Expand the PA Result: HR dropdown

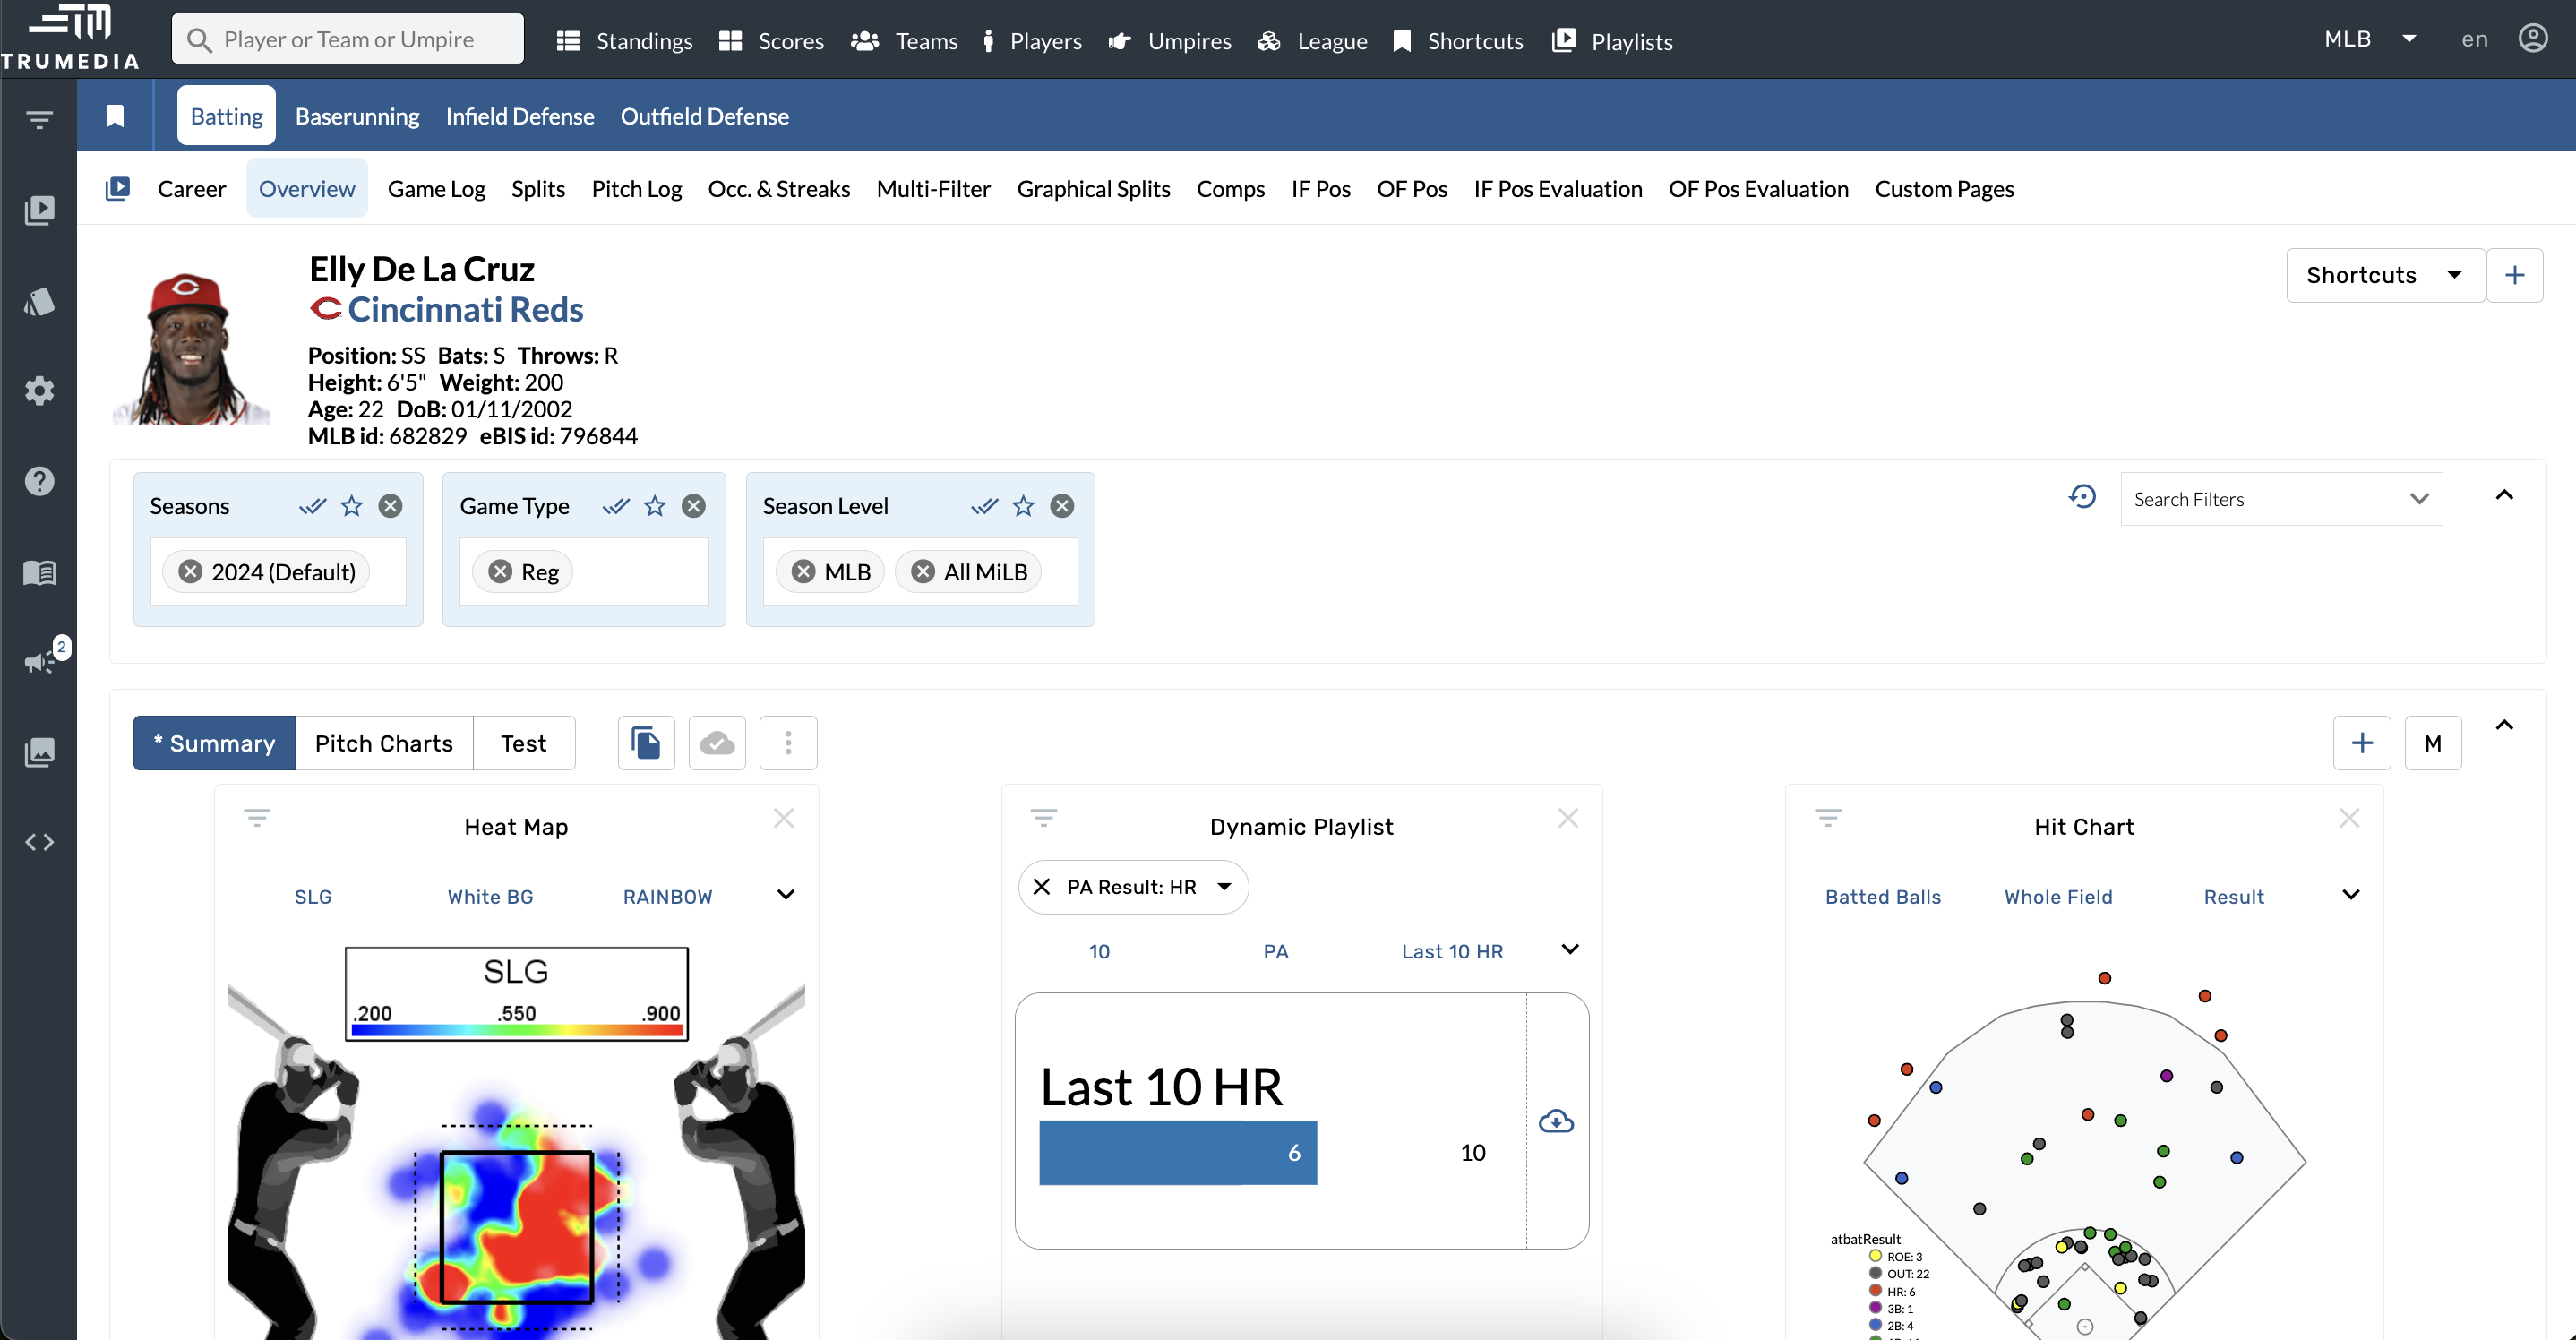point(1224,887)
